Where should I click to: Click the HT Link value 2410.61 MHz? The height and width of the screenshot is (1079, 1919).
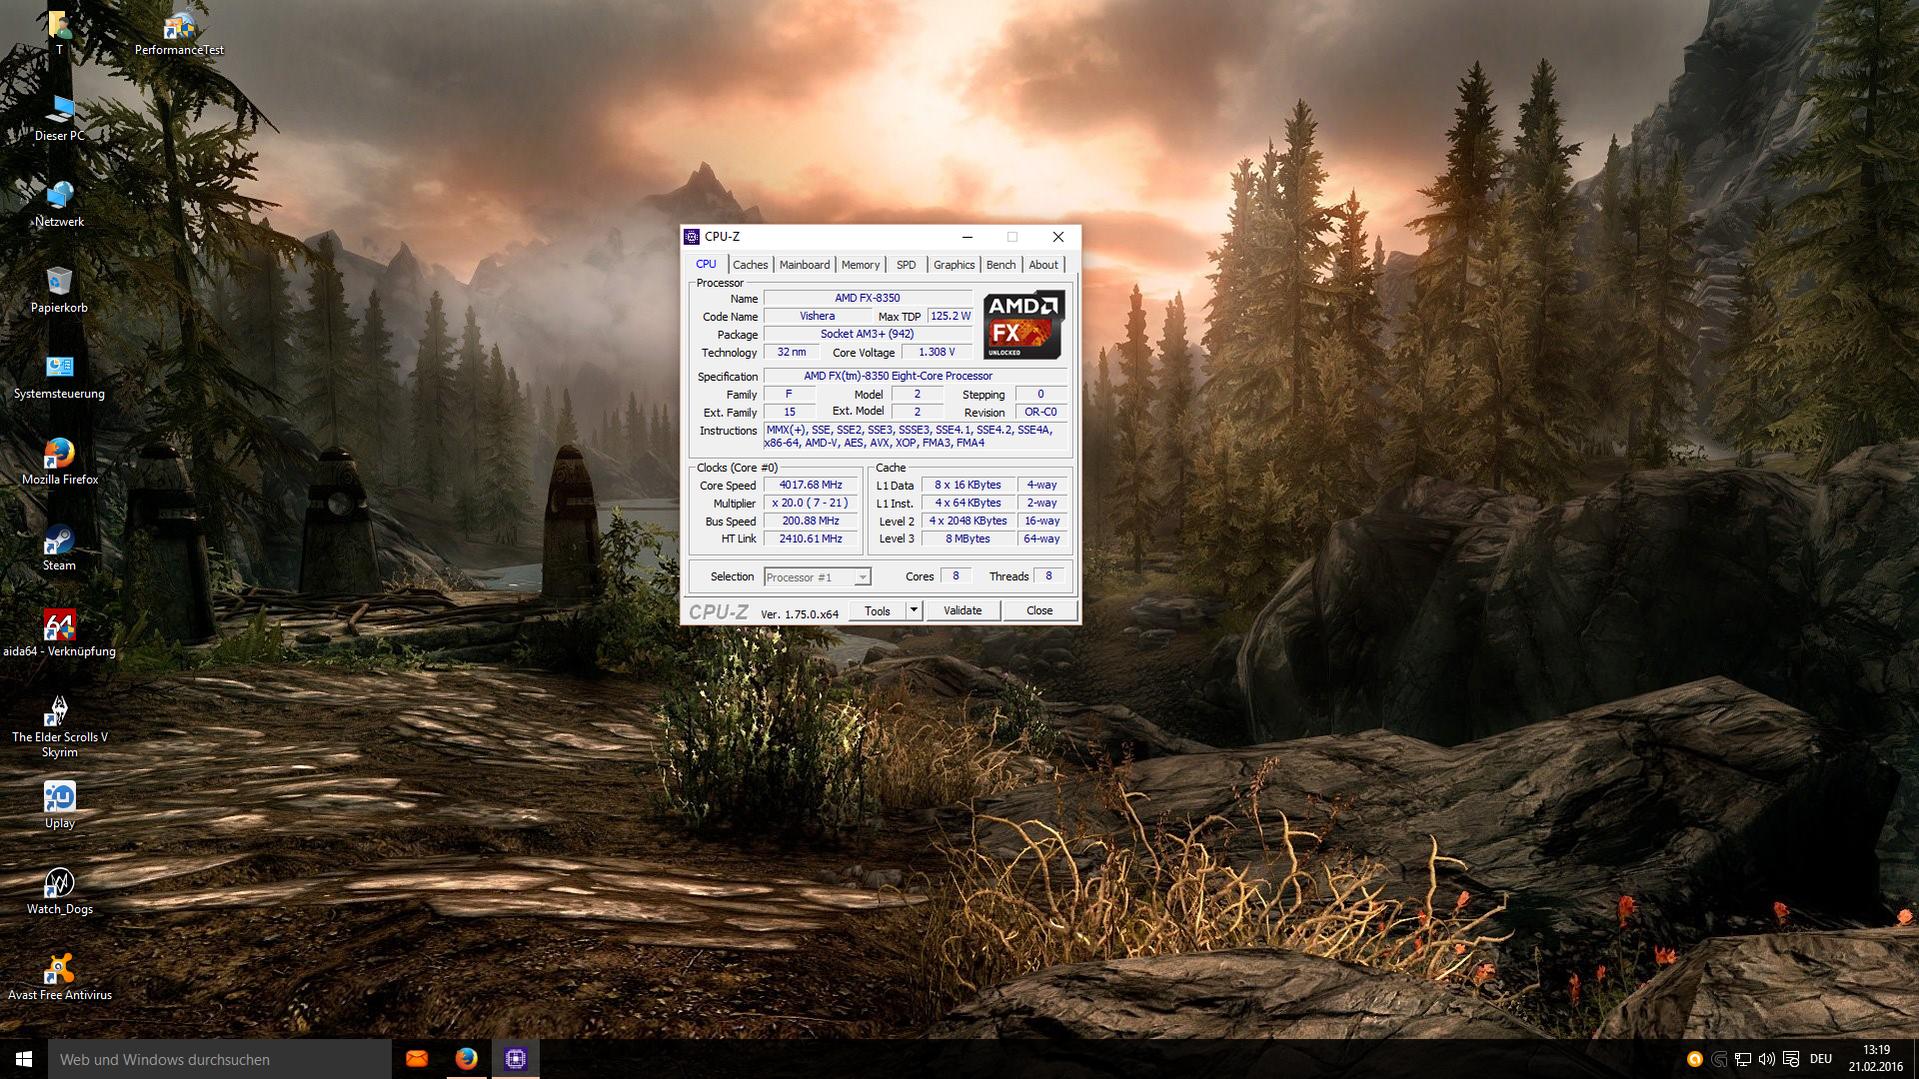pyautogui.click(x=810, y=539)
